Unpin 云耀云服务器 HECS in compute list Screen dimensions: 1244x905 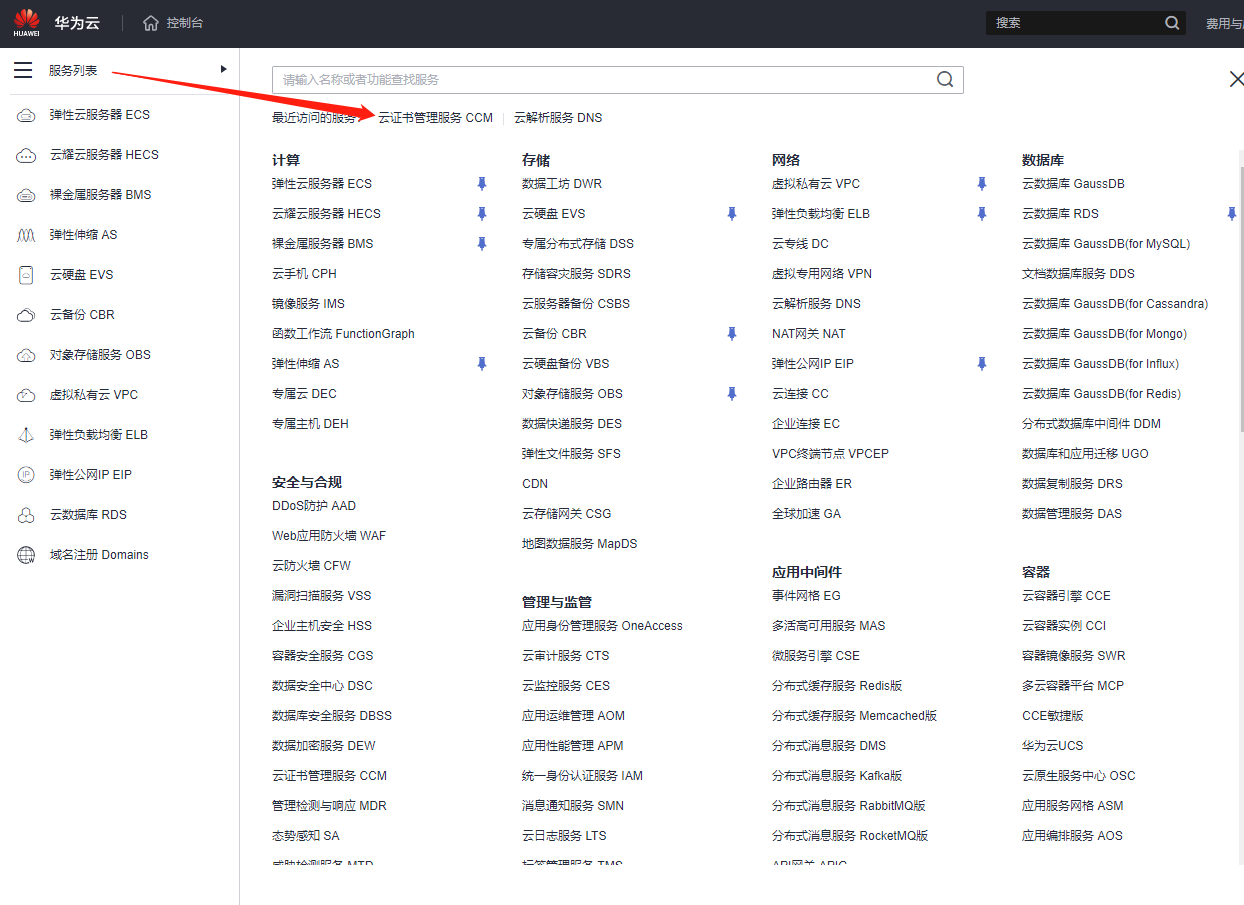point(482,214)
